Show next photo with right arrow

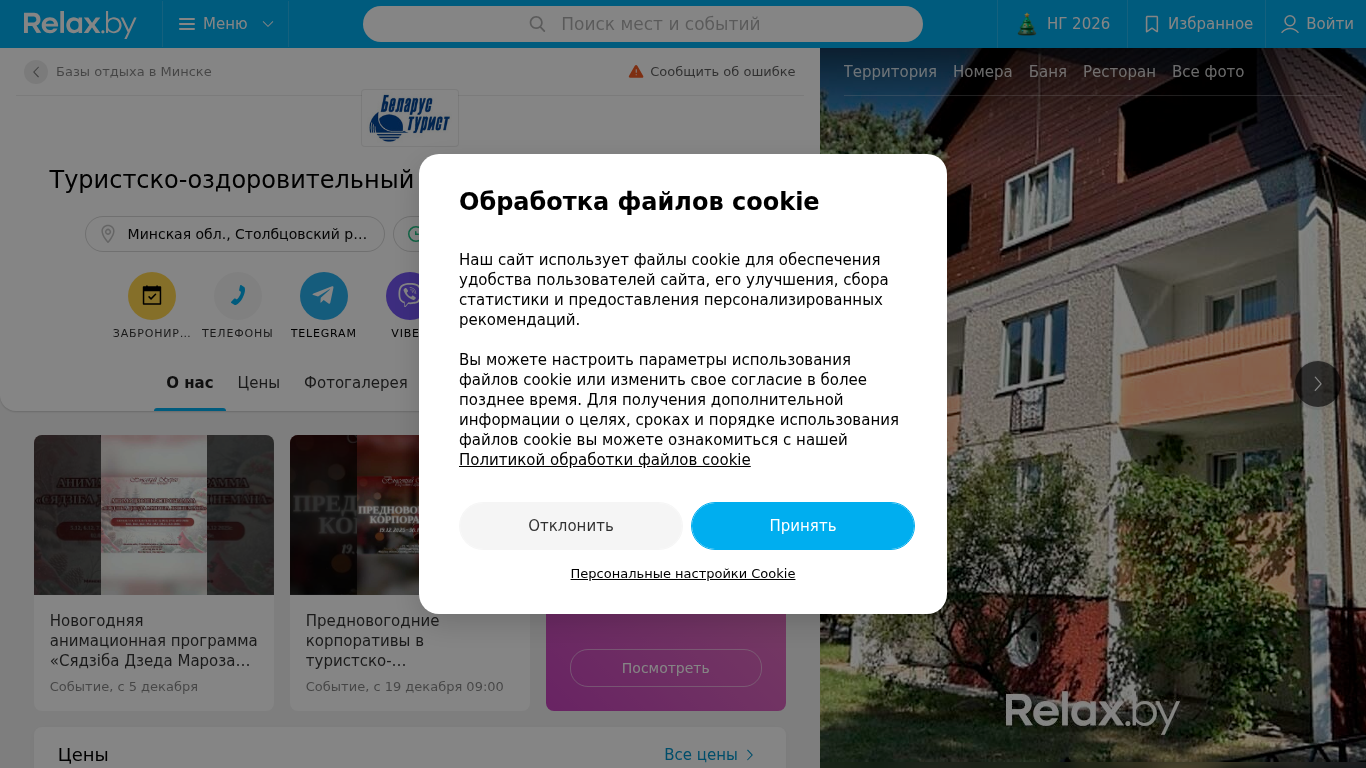tap(1318, 384)
